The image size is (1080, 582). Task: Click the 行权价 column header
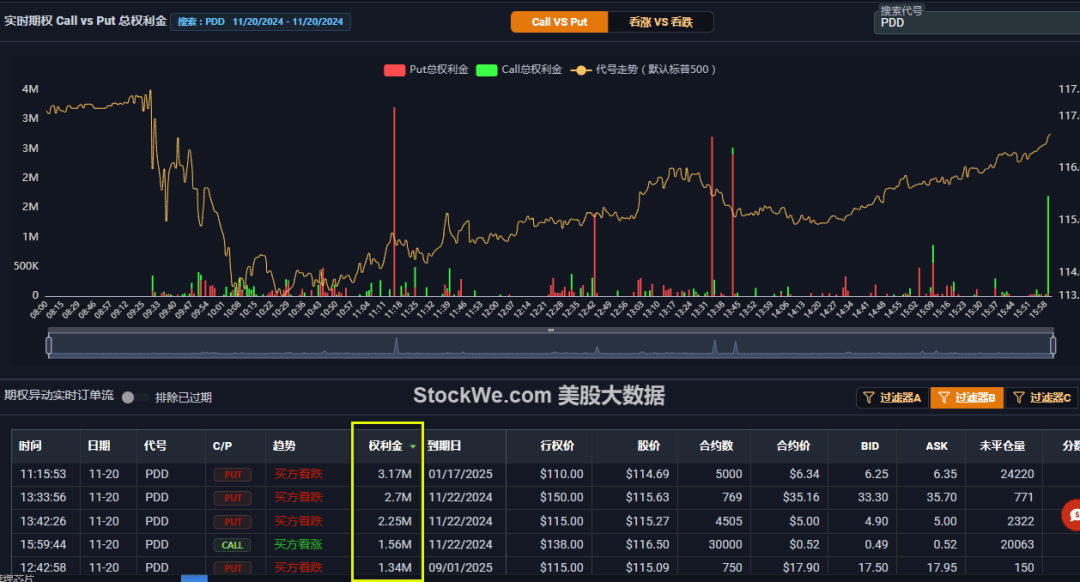[557, 446]
